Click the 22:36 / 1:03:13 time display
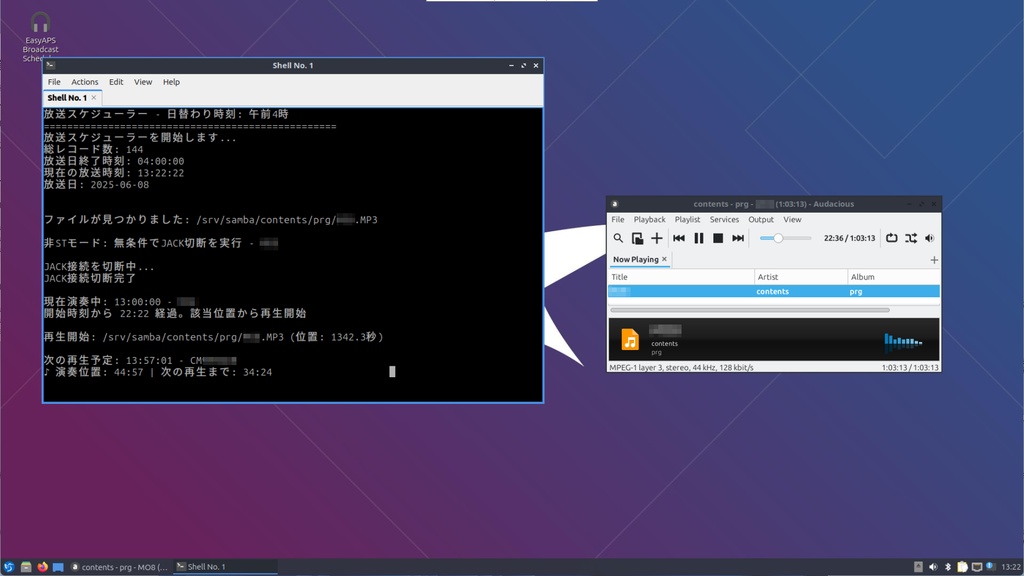 click(849, 238)
